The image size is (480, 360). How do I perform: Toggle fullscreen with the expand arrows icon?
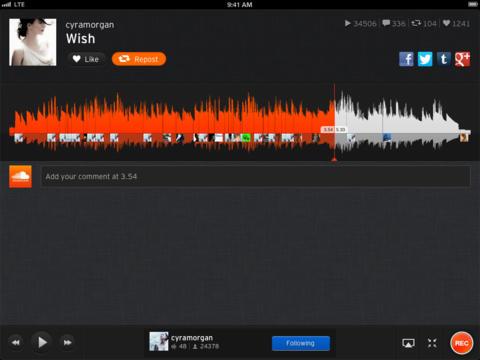pyautogui.click(x=432, y=343)
